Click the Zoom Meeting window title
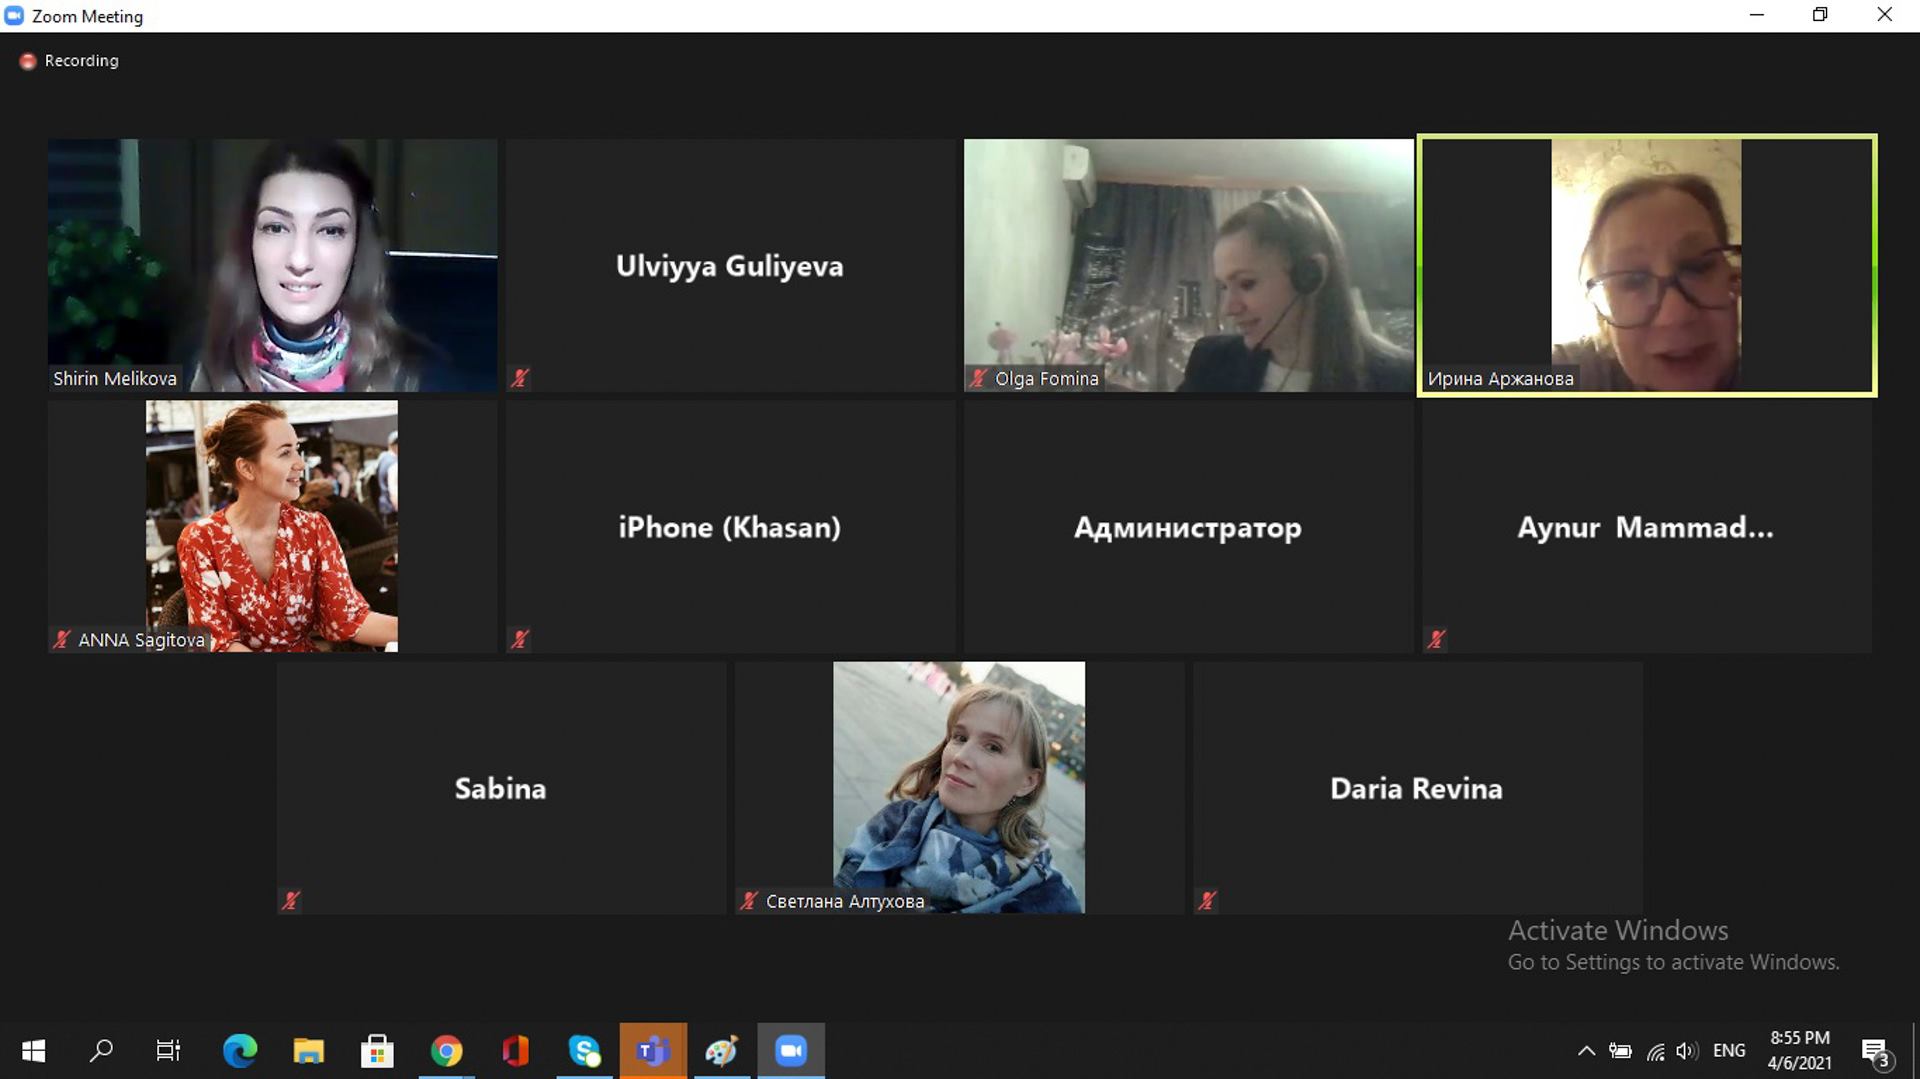 (87, 16)
